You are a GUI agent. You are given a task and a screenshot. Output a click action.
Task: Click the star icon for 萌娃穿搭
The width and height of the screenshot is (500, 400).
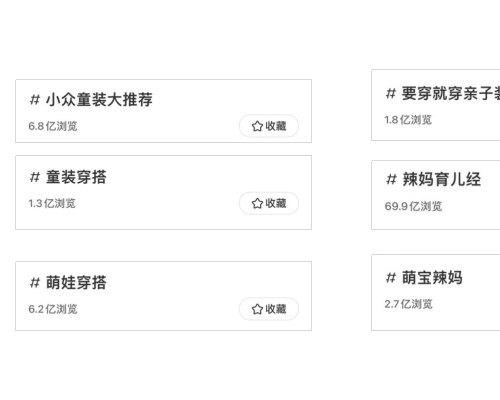257,309
